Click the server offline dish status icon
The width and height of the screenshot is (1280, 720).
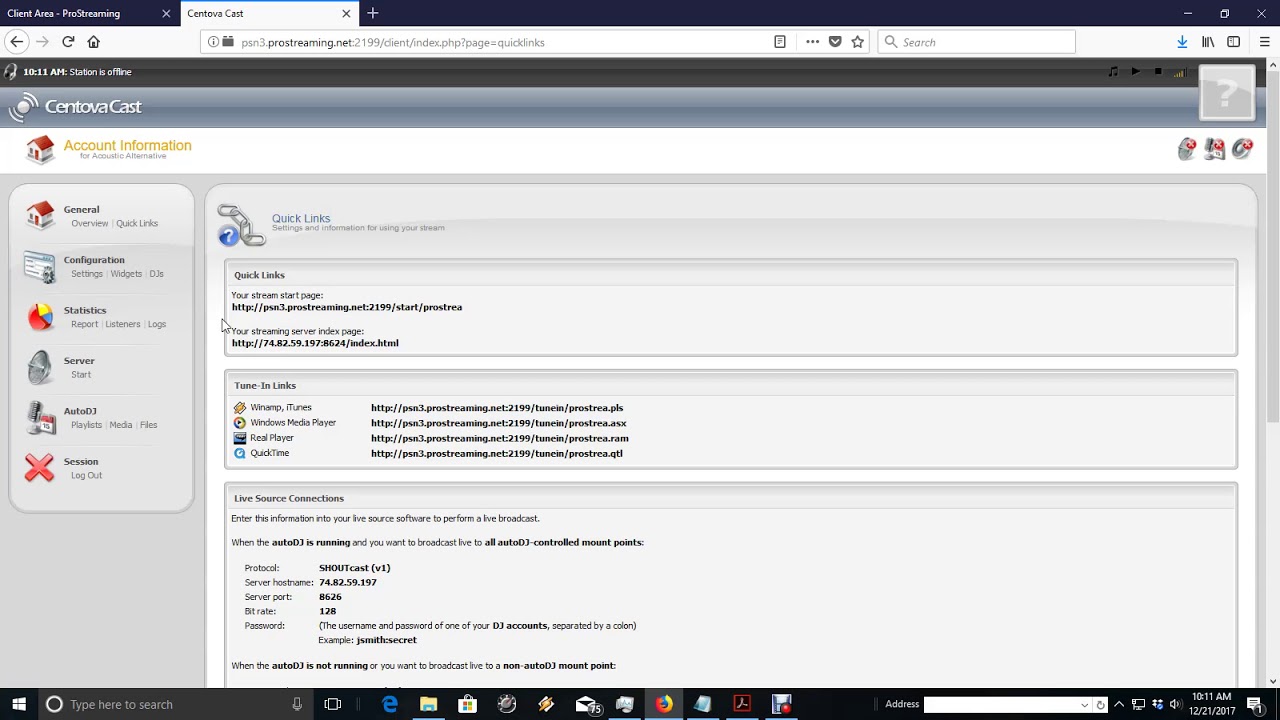click(1187, 149)
